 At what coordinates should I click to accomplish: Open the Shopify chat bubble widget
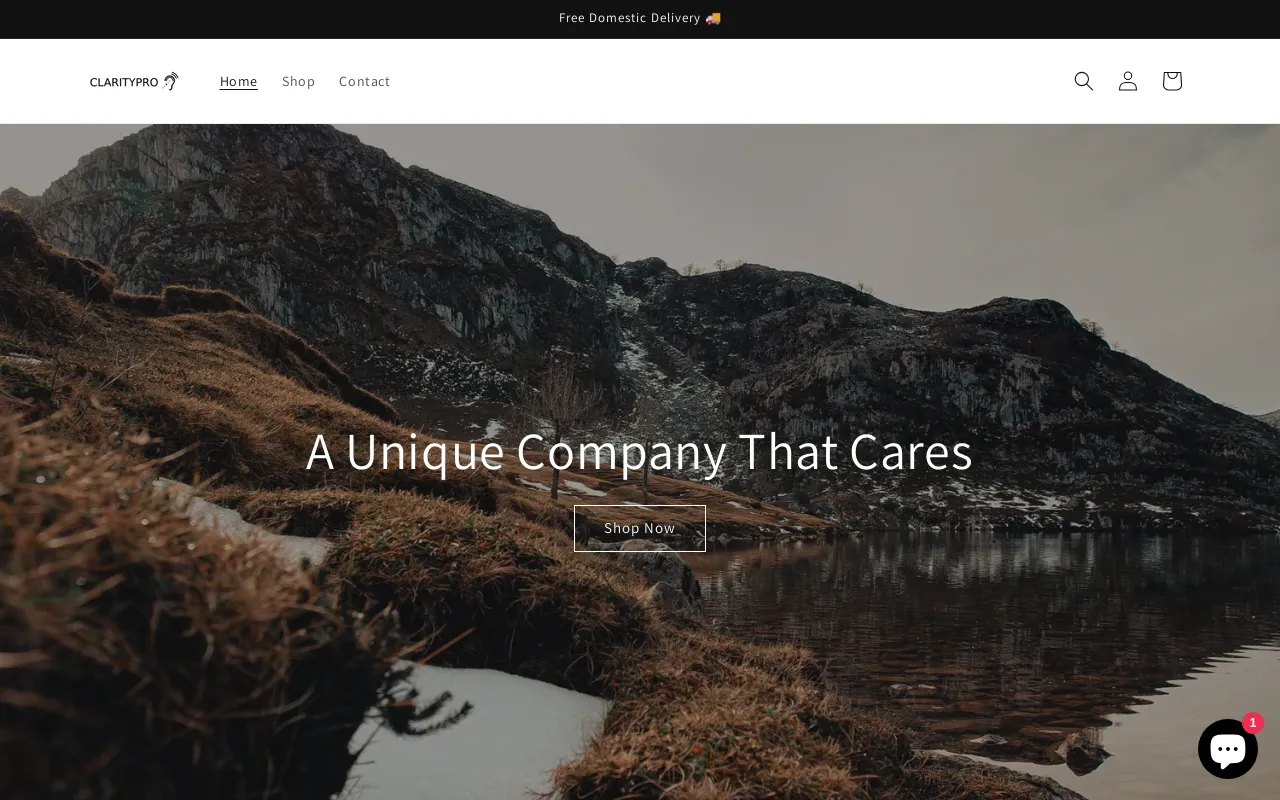[1228, 749]
